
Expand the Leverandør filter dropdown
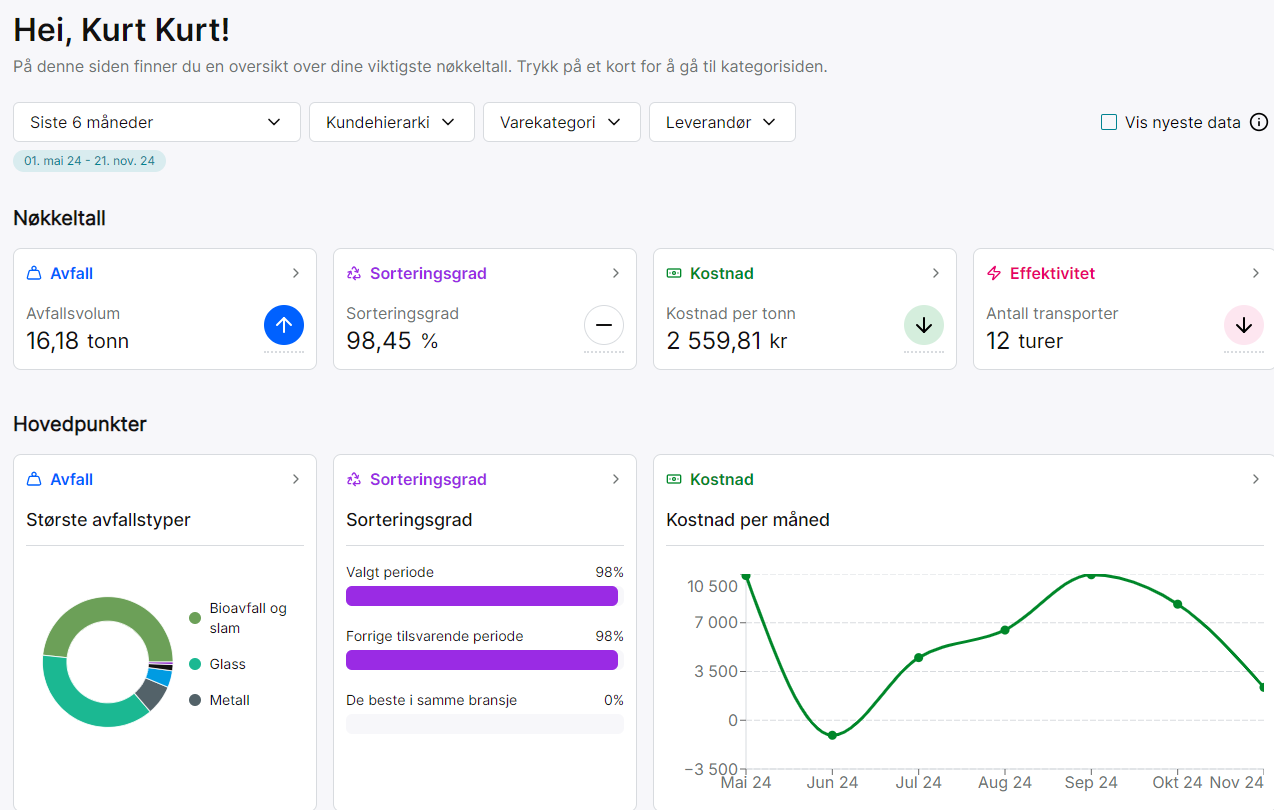[x=722, y=122]
